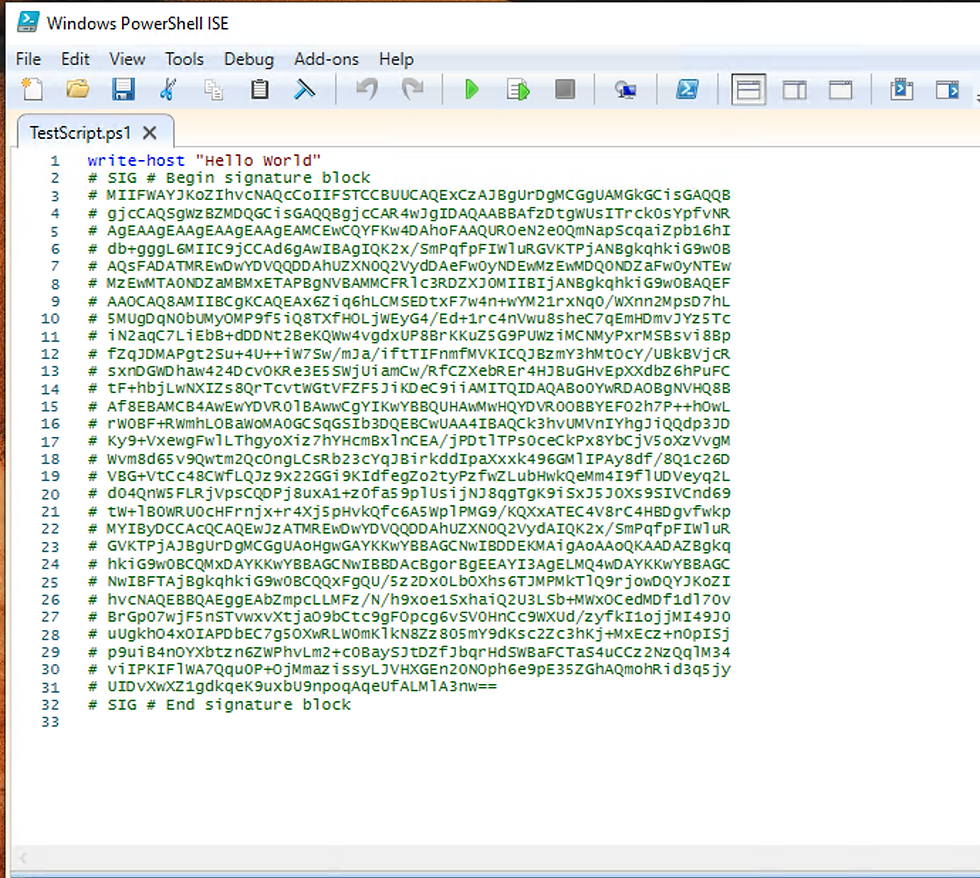Show the Command Add-on pane icon
980x878 pixels.
[x=947, y=89]
